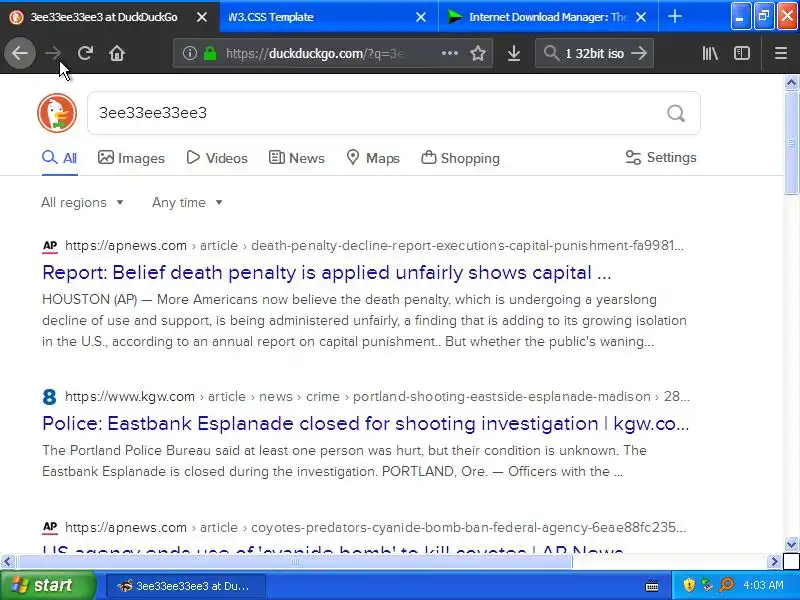This screenshot has height=600, width=800.
Task: Click vertical scrollbar down arrow
Action: tap(791, 544)
